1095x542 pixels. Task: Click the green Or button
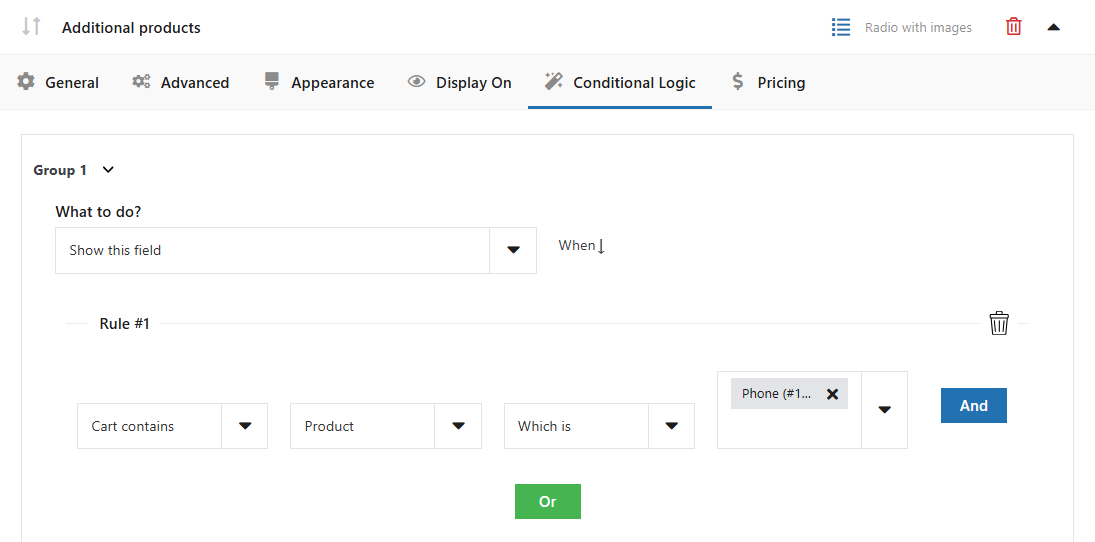[548, 501]
